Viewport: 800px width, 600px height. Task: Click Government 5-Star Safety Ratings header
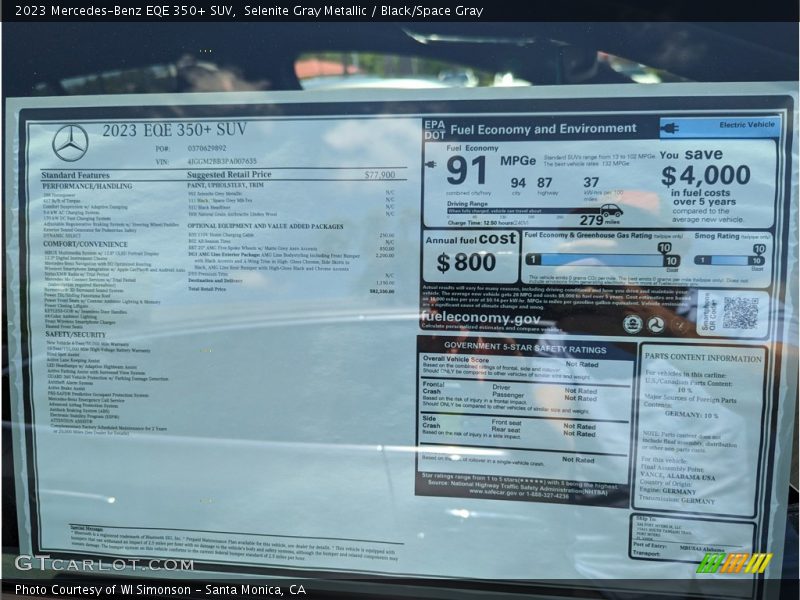click(525, 350)
